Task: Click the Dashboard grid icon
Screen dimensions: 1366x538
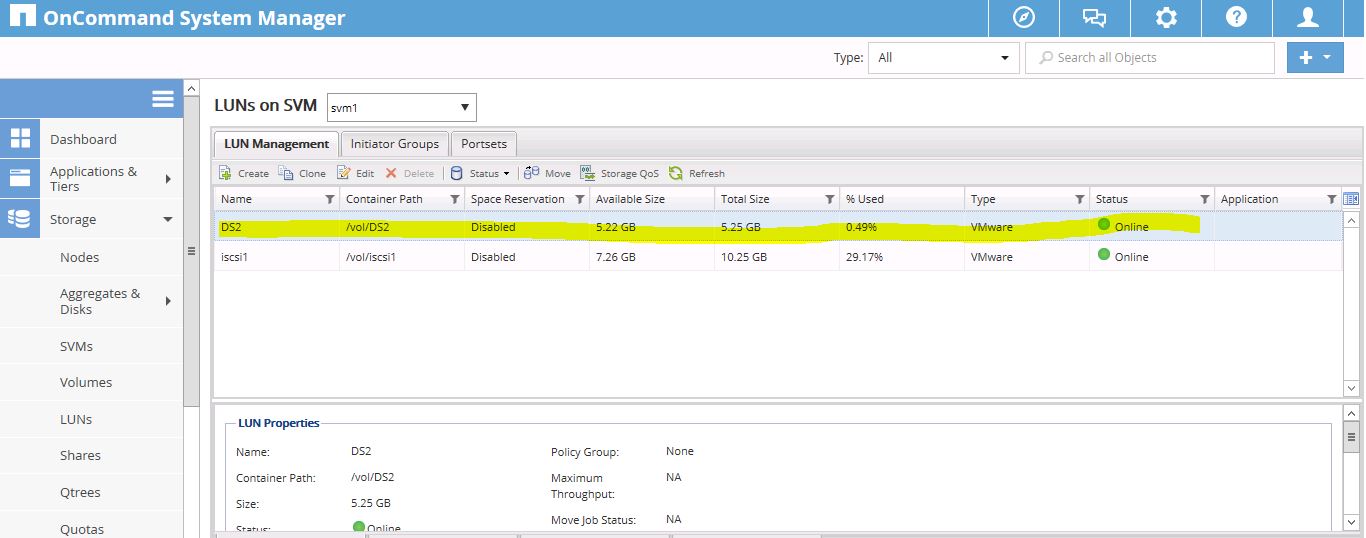Action: (x=19, y=139)
